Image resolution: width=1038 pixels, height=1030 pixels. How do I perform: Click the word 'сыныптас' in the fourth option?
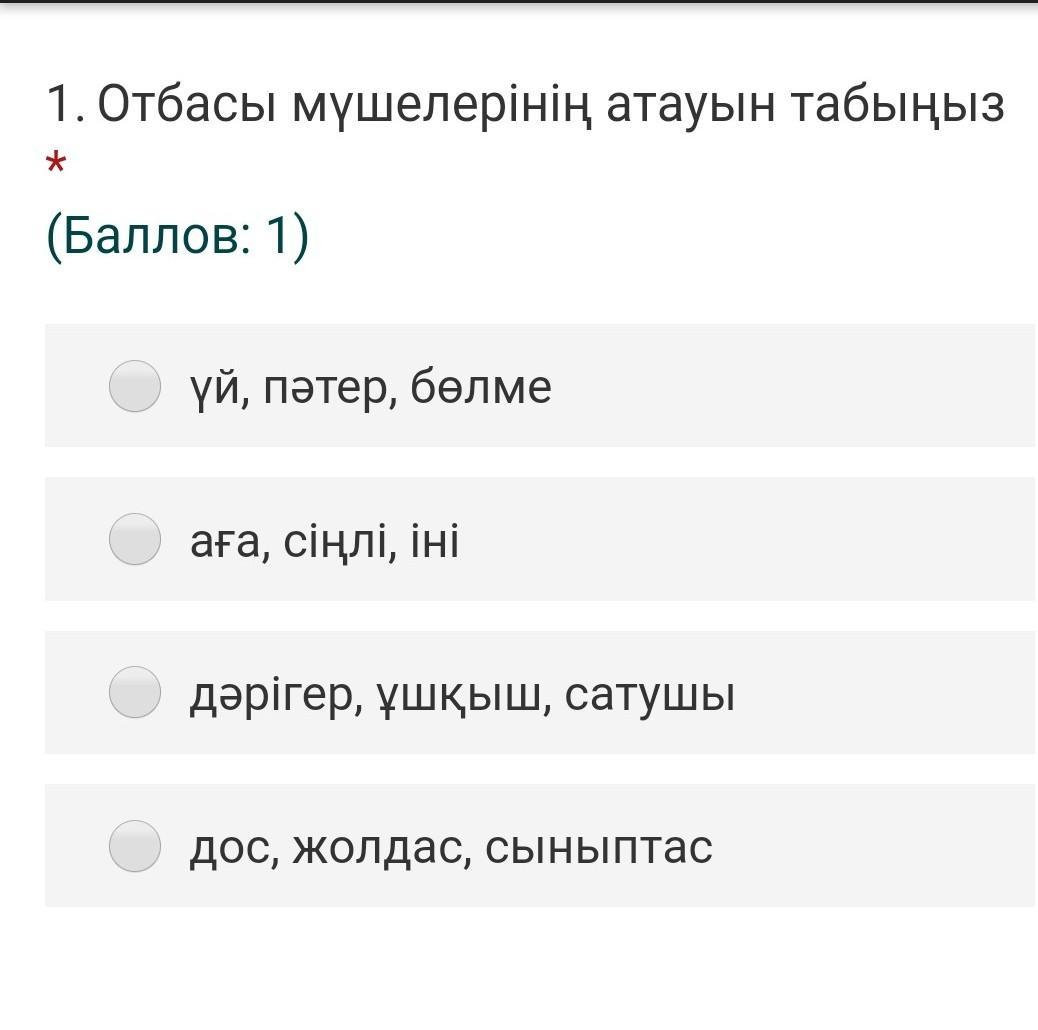tap(599, 848)
